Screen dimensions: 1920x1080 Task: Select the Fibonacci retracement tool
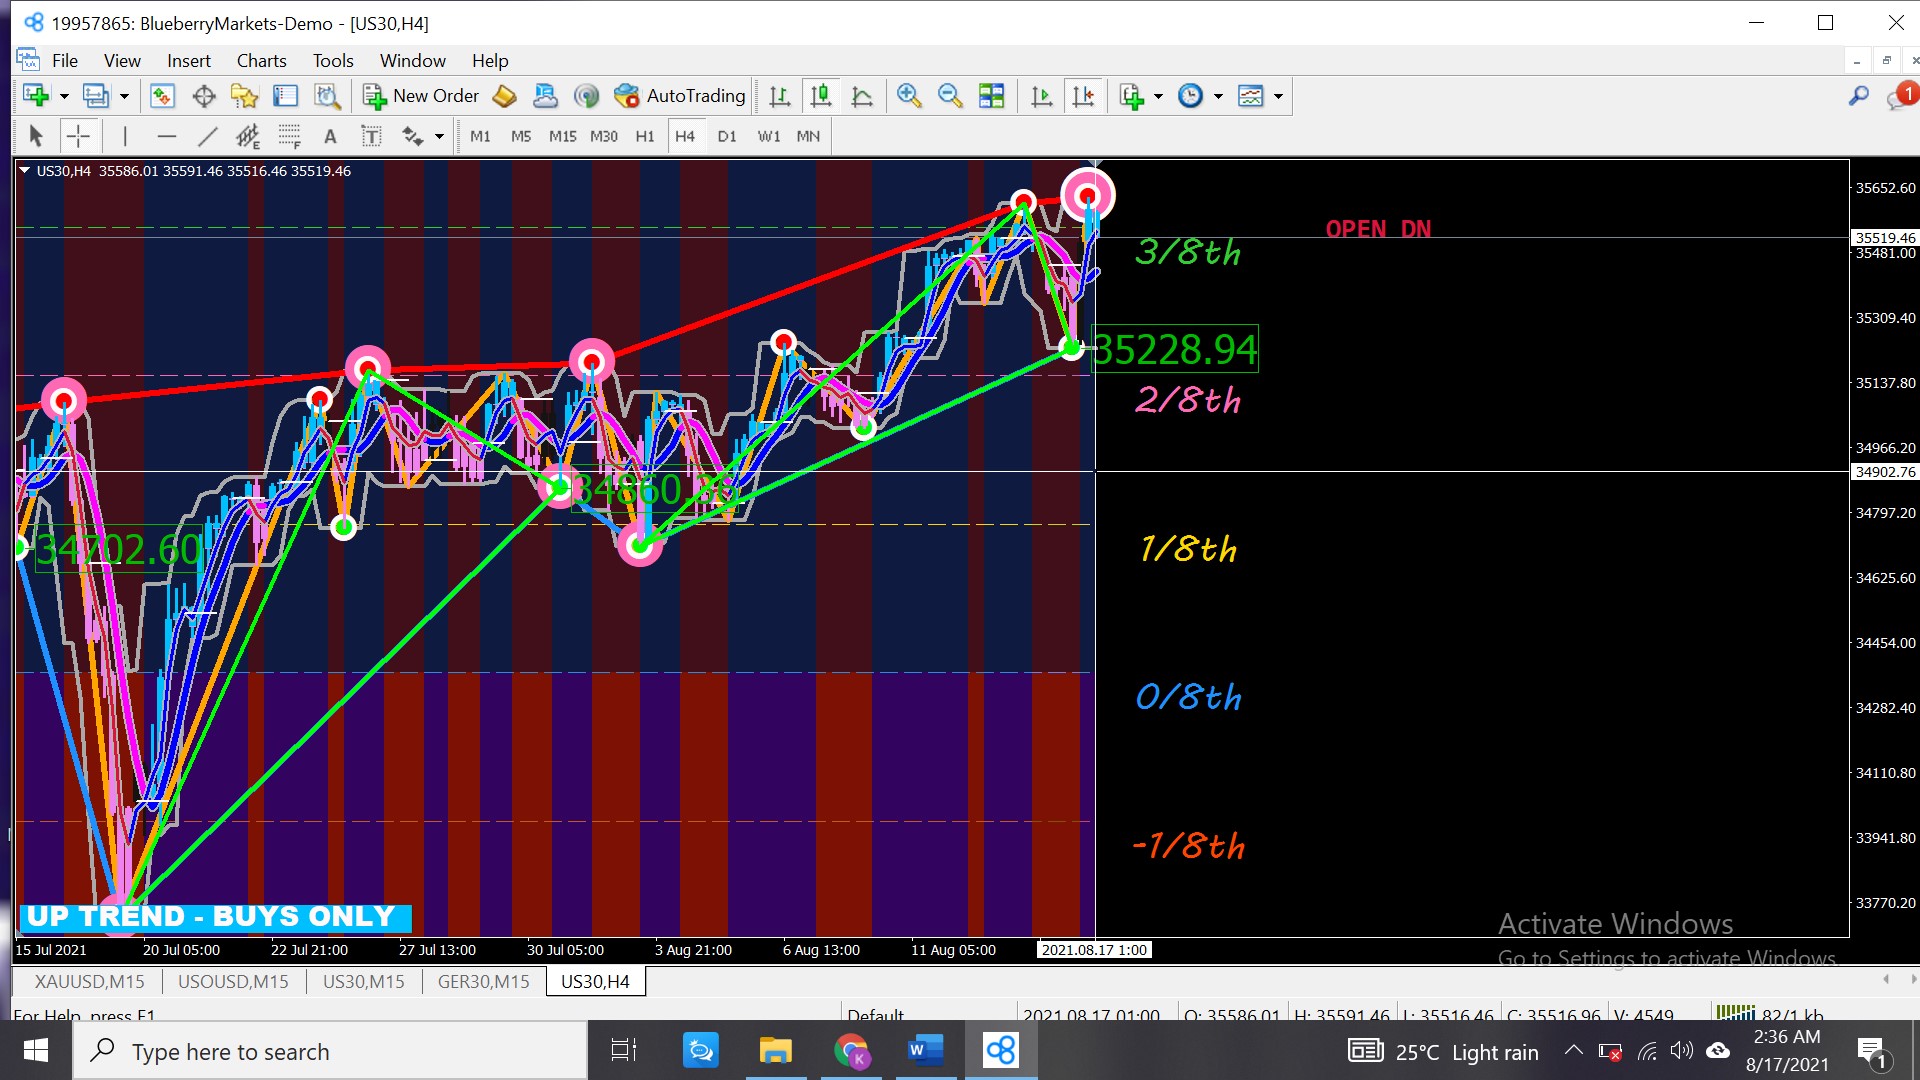289,136
